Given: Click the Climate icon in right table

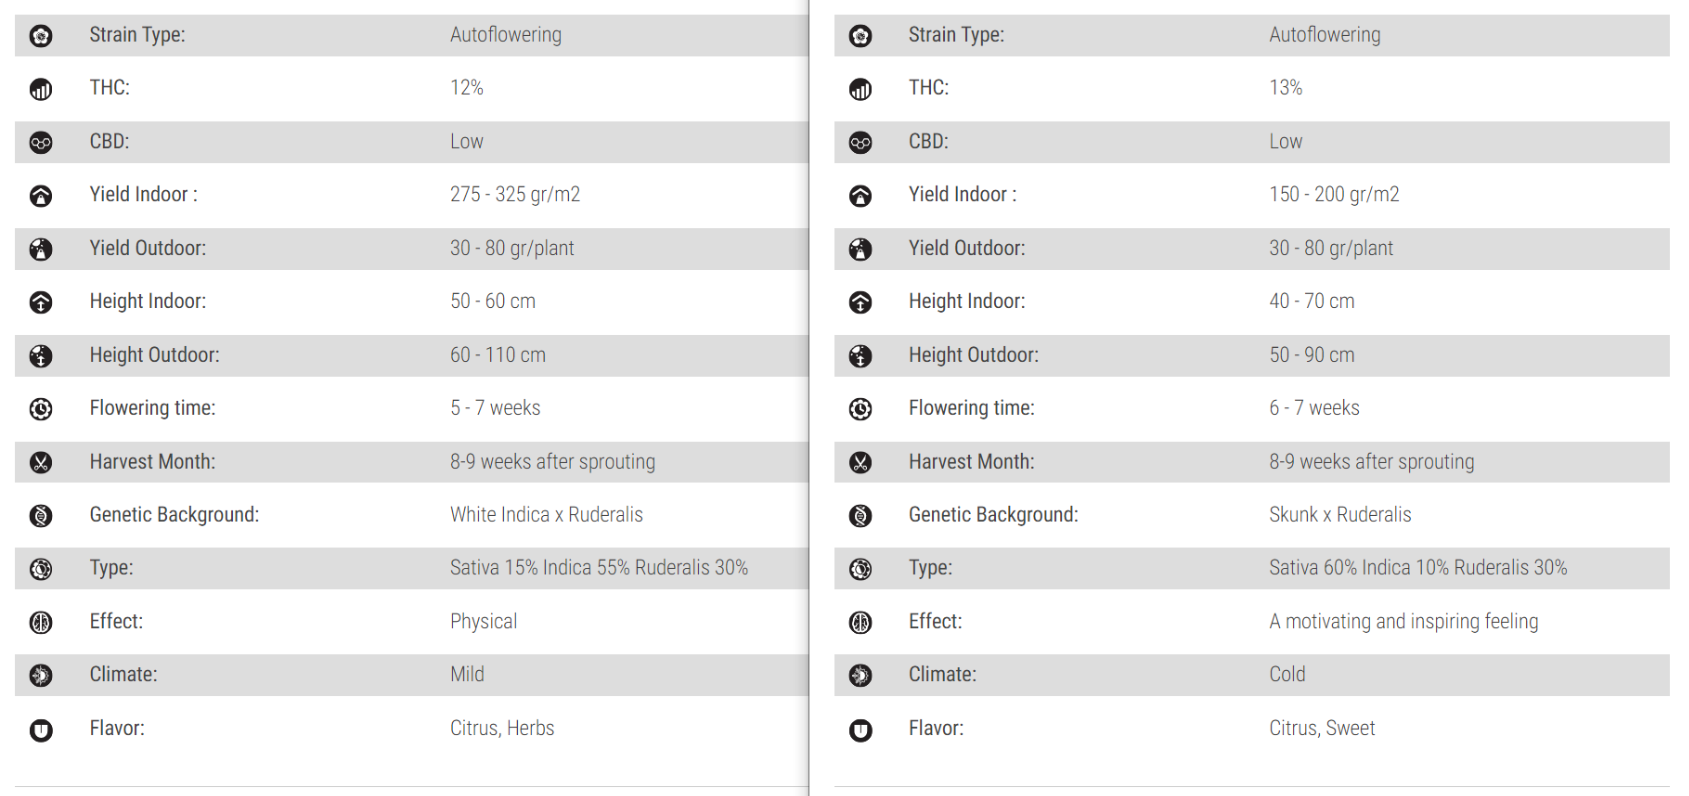Looking at the screenshot, I should coord(860,676).
